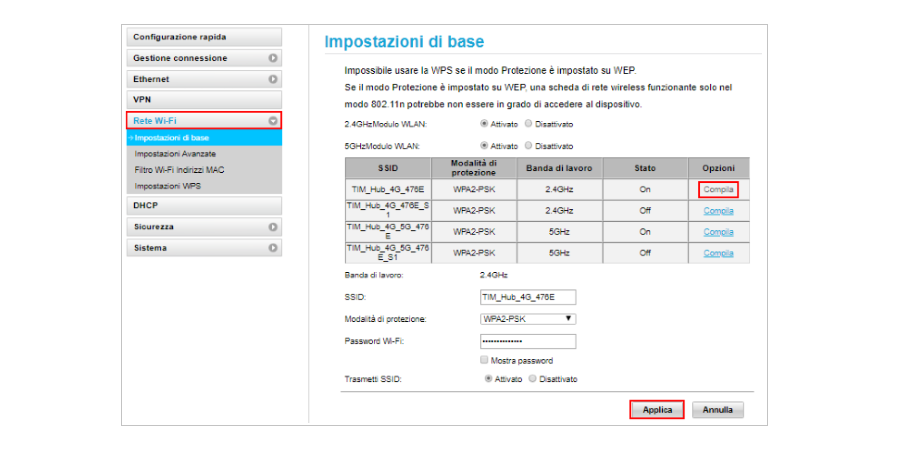This screenshot has height=450, width=900.
Task: Click the Applica button
Action: [657, 410]
